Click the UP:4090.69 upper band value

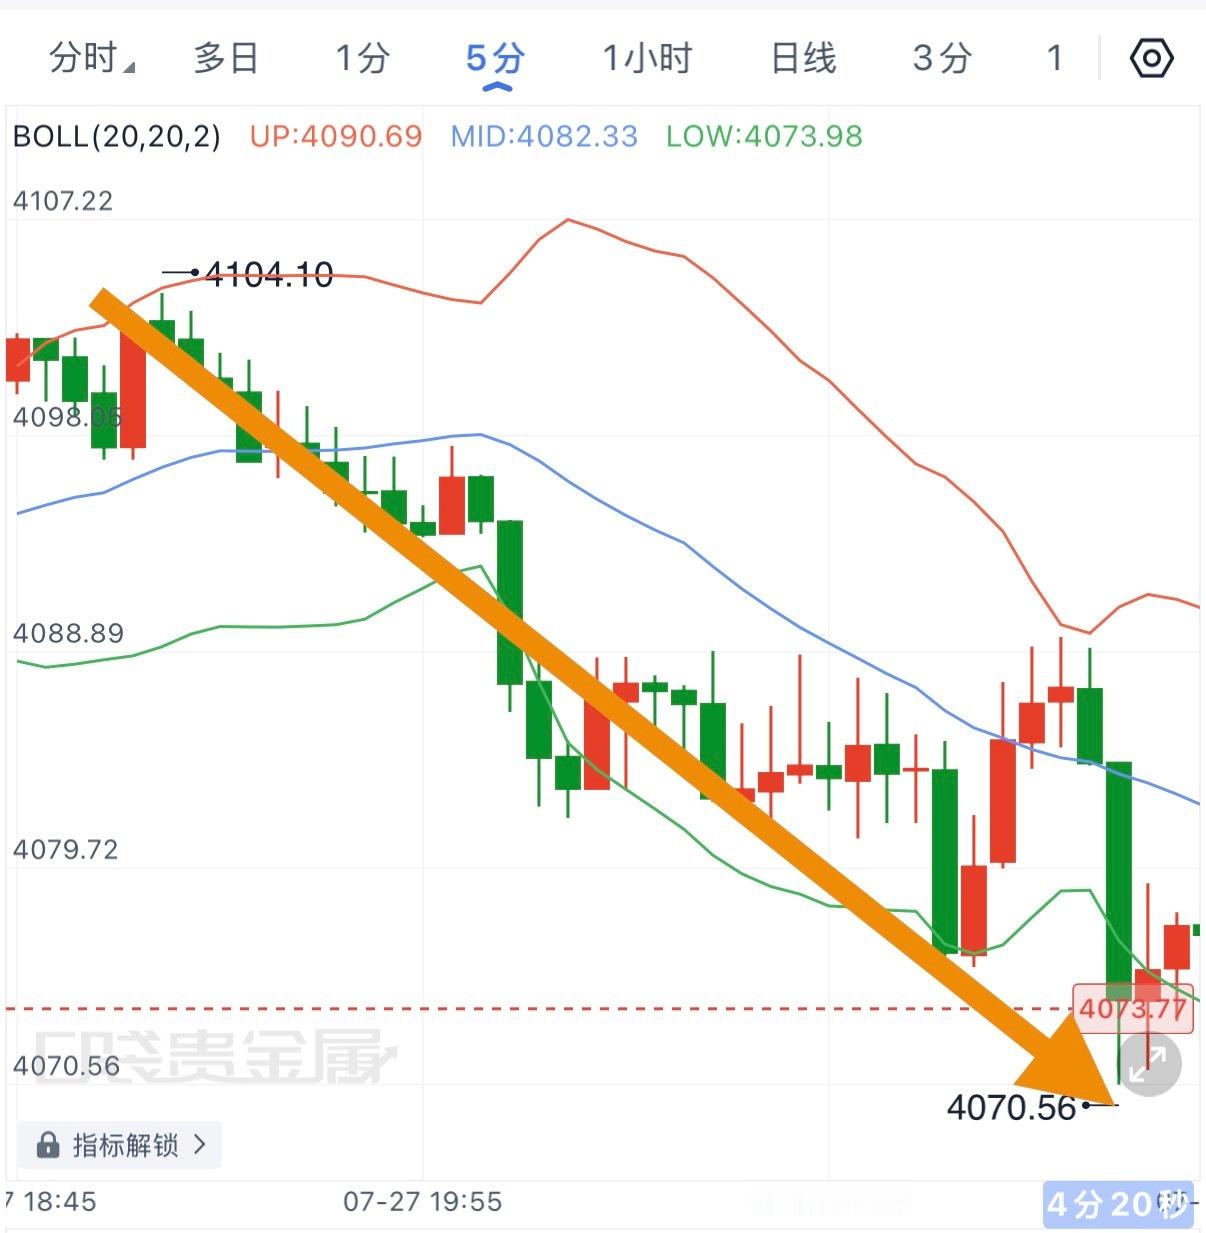(x=336, y=136)
